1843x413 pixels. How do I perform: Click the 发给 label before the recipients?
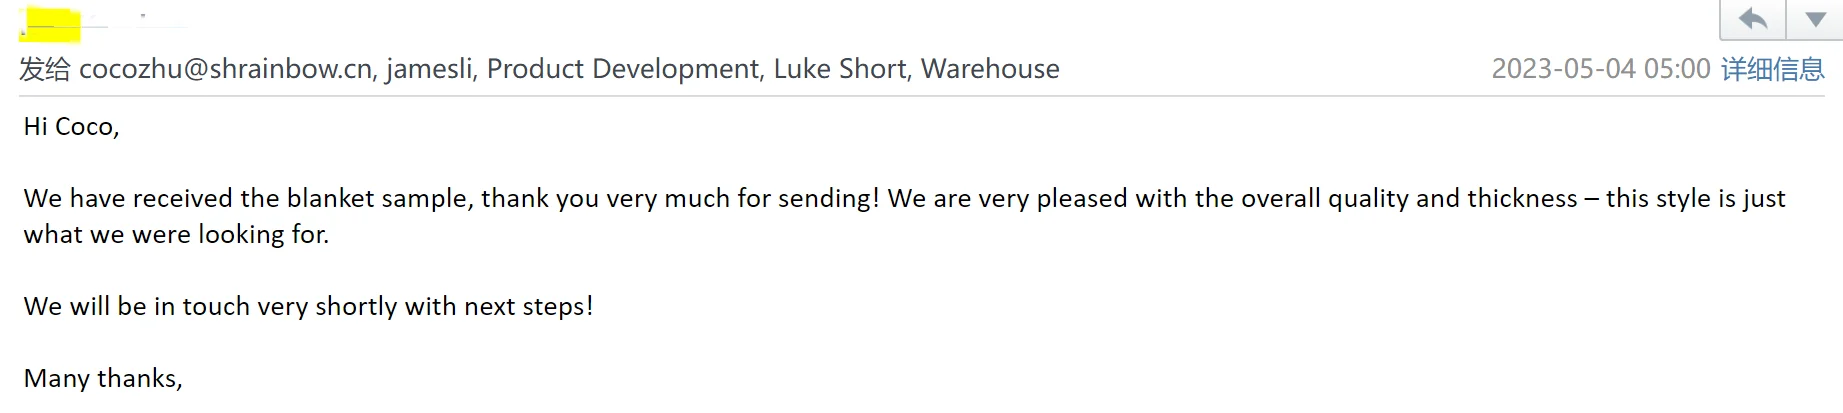[45, 69]
